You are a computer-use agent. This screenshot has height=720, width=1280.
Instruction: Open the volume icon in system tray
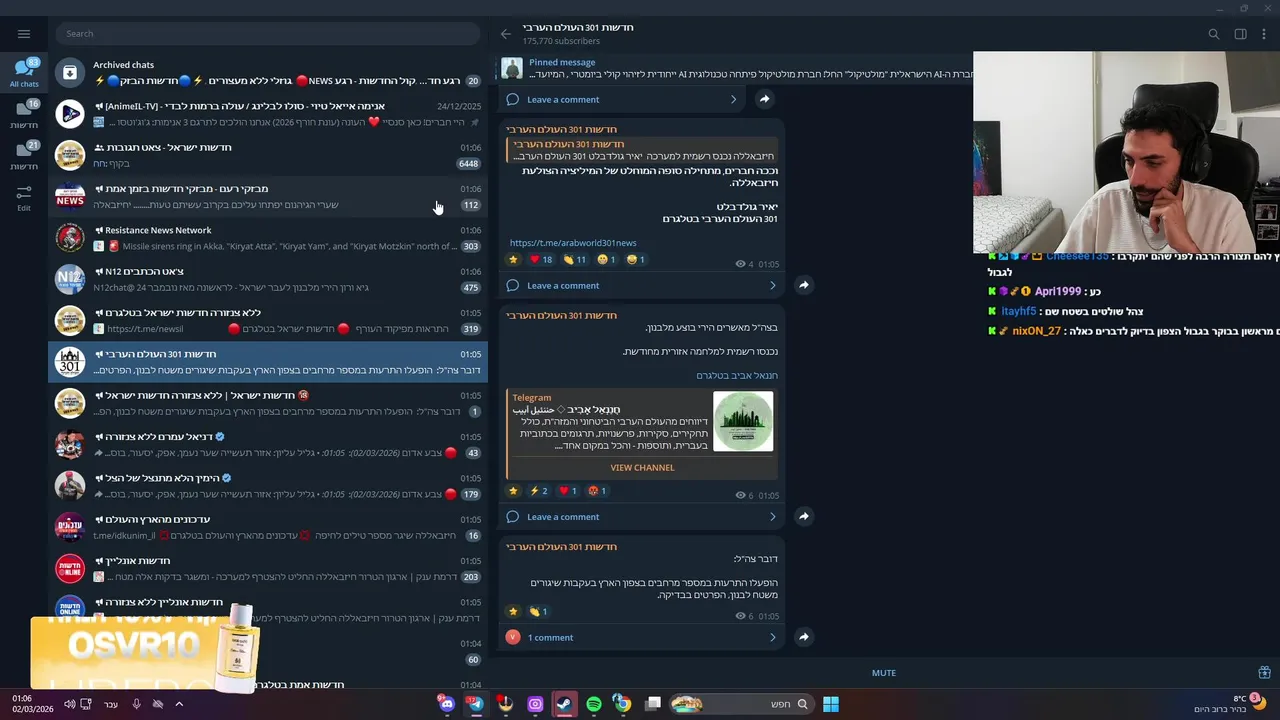(69, 704)
